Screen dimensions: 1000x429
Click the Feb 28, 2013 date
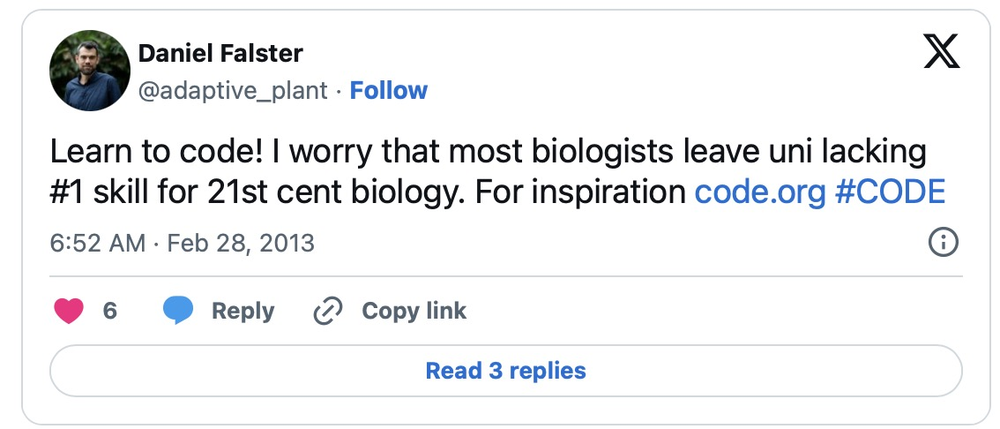tap(239, 243)
